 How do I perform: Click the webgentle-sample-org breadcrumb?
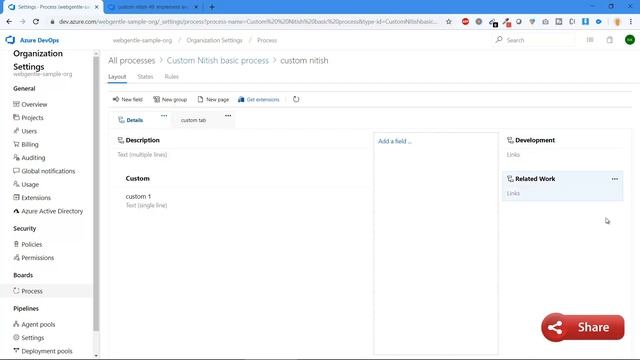click(x=142, y=40)
